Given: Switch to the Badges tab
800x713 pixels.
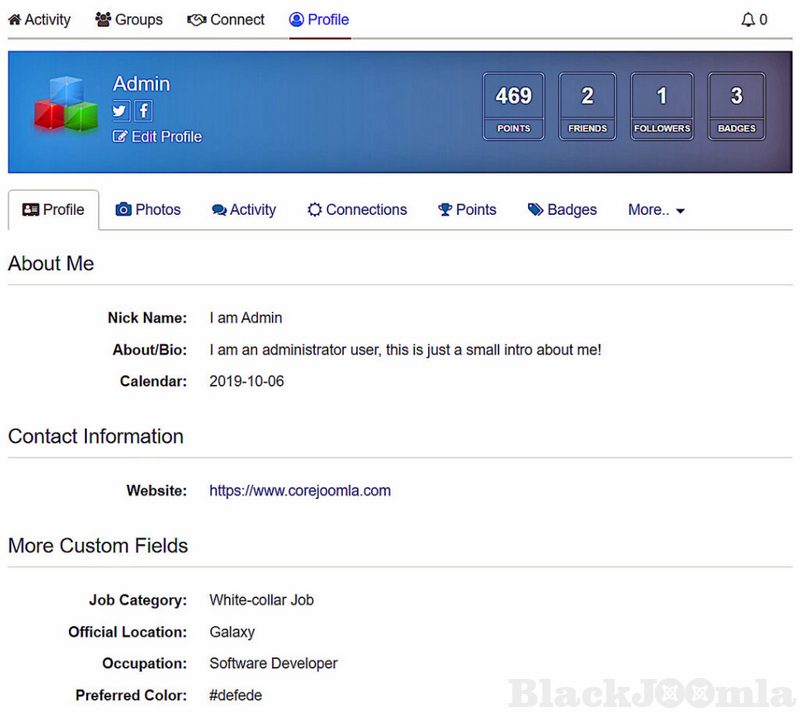Looking at the screenshot, I should 562,210.
